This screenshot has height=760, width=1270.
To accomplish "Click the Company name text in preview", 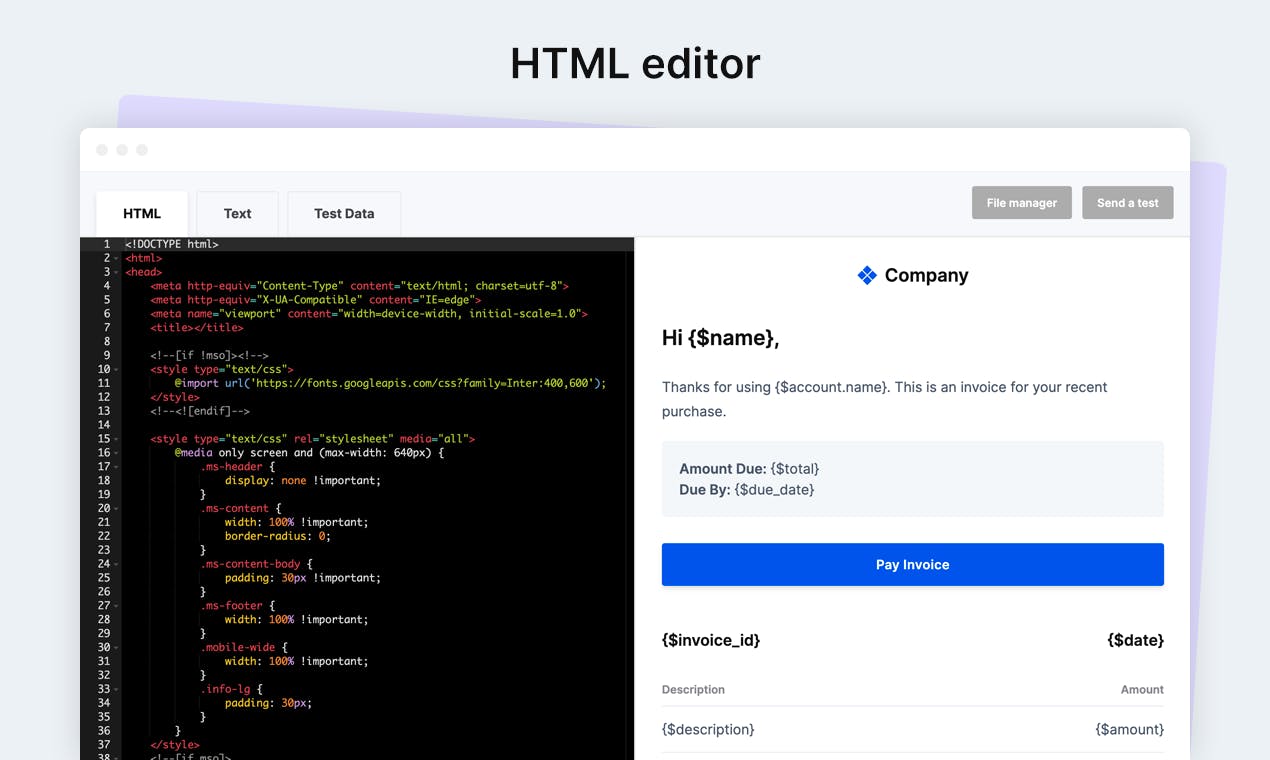I will tap(926, 275).
